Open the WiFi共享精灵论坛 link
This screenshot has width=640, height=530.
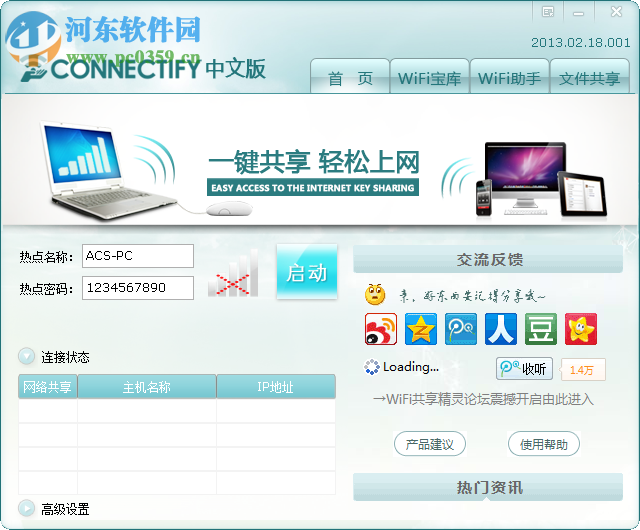[x=483, y=399]
